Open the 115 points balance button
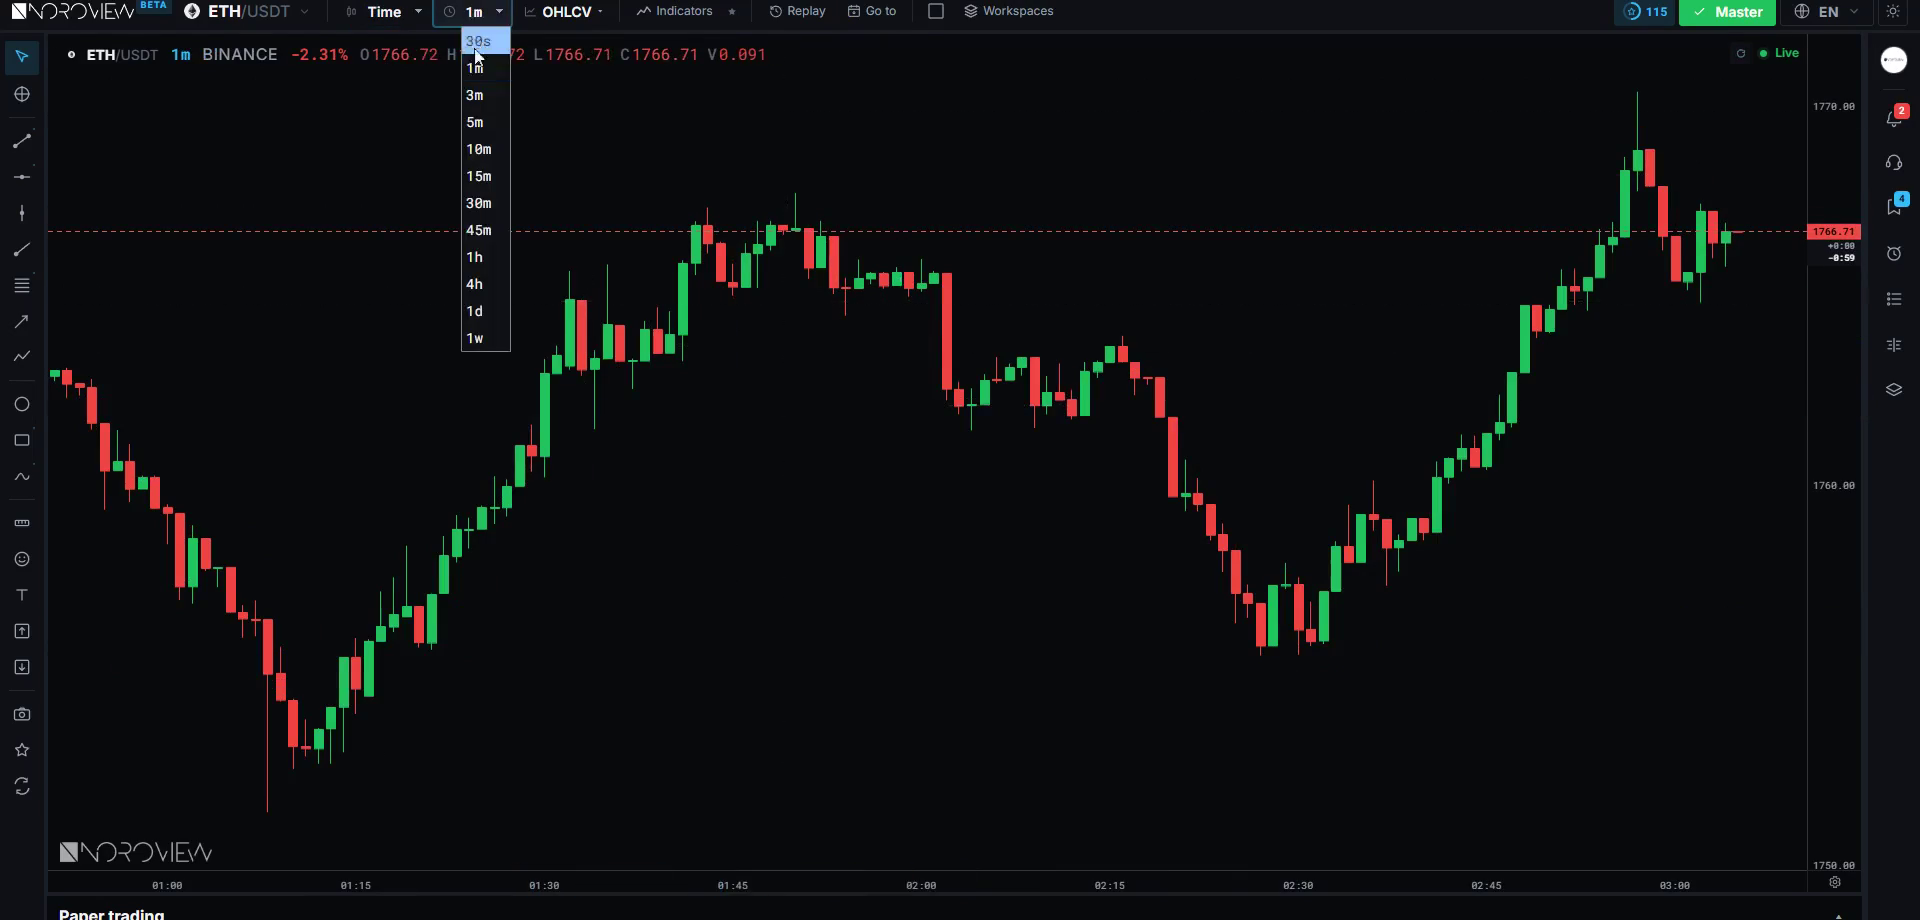Screen dimensions: 1920x920 click(x=1645, y=12)
